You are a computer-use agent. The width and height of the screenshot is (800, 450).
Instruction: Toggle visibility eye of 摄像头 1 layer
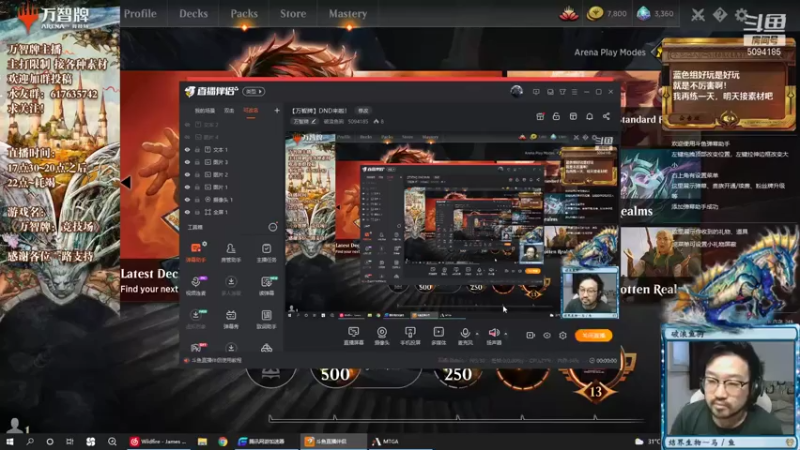(187, 199)
